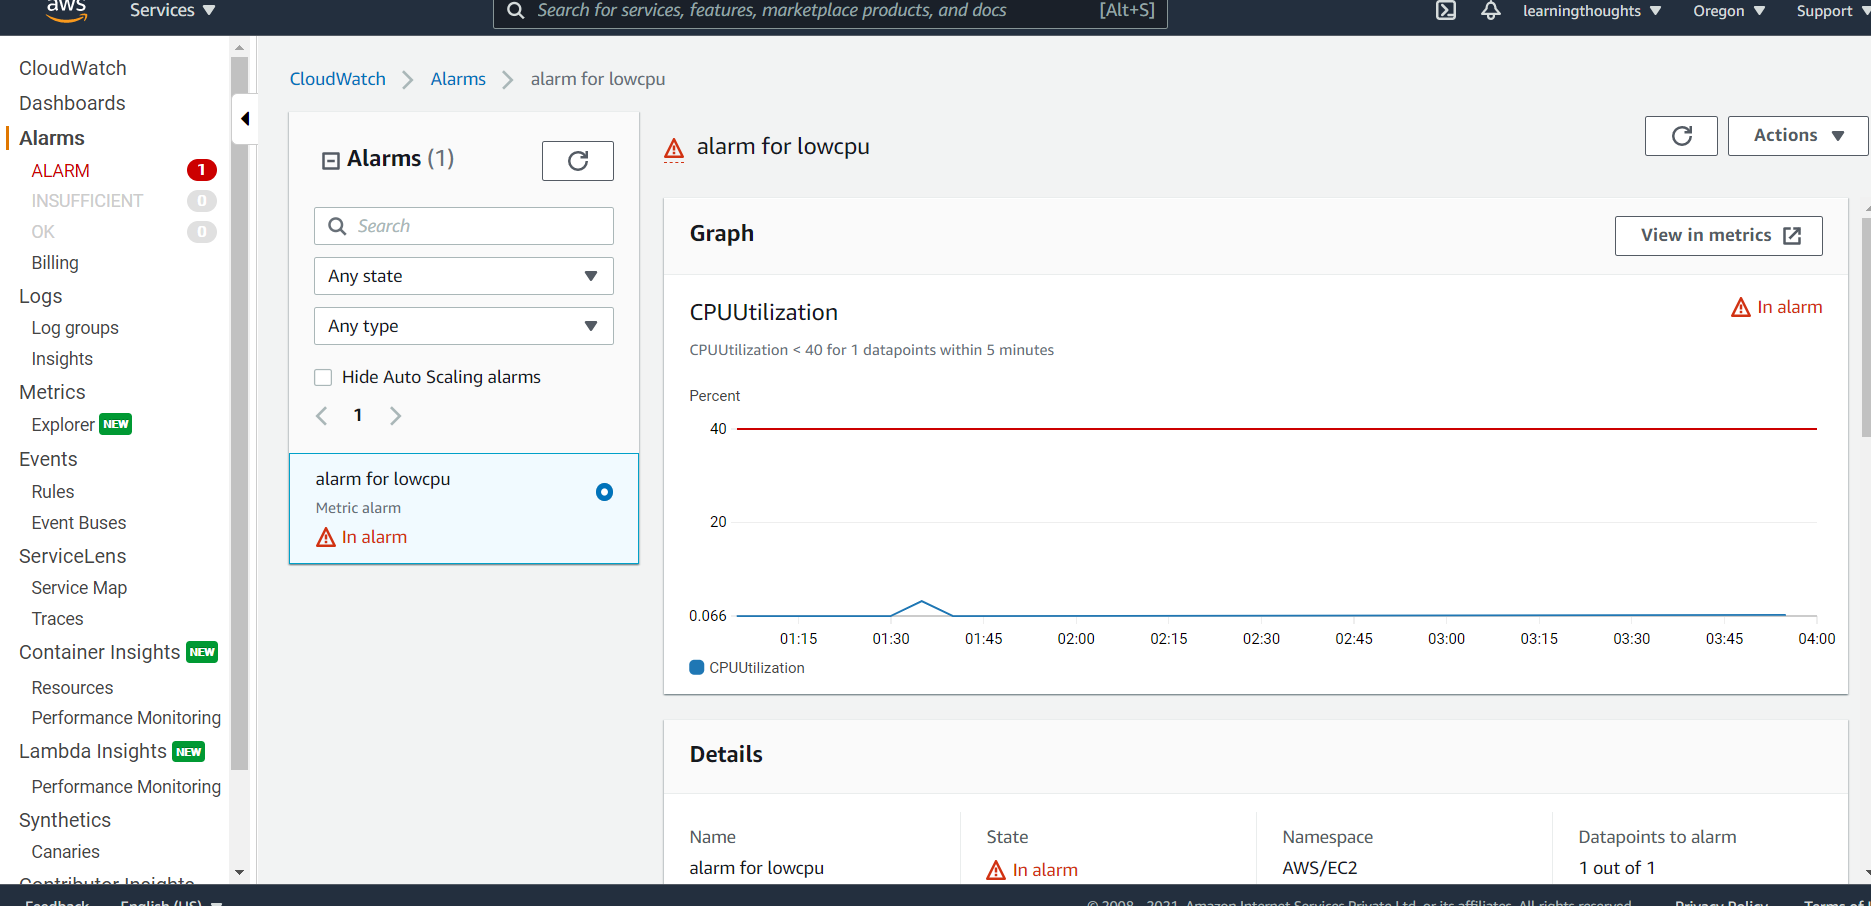Screen dimensions: 1871x906
Task: Toggle Hide Auto Scaling alarms checkbox
Action: click(323, 377)
